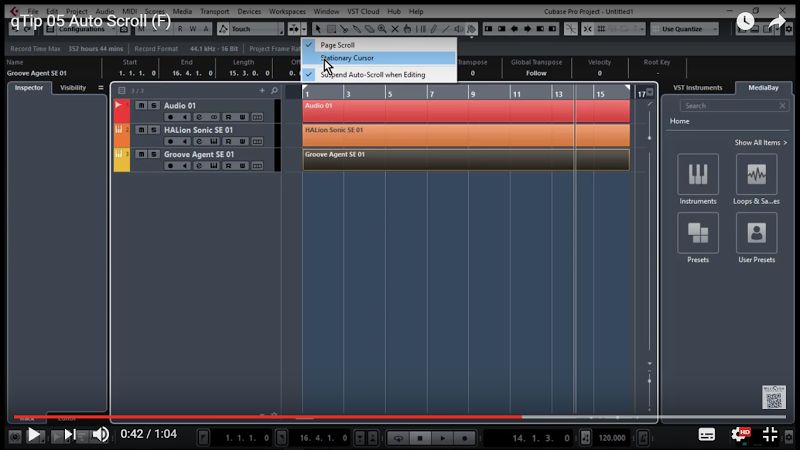Open the Auto-Scroll settings dropdown arrow

pos(304,29)
